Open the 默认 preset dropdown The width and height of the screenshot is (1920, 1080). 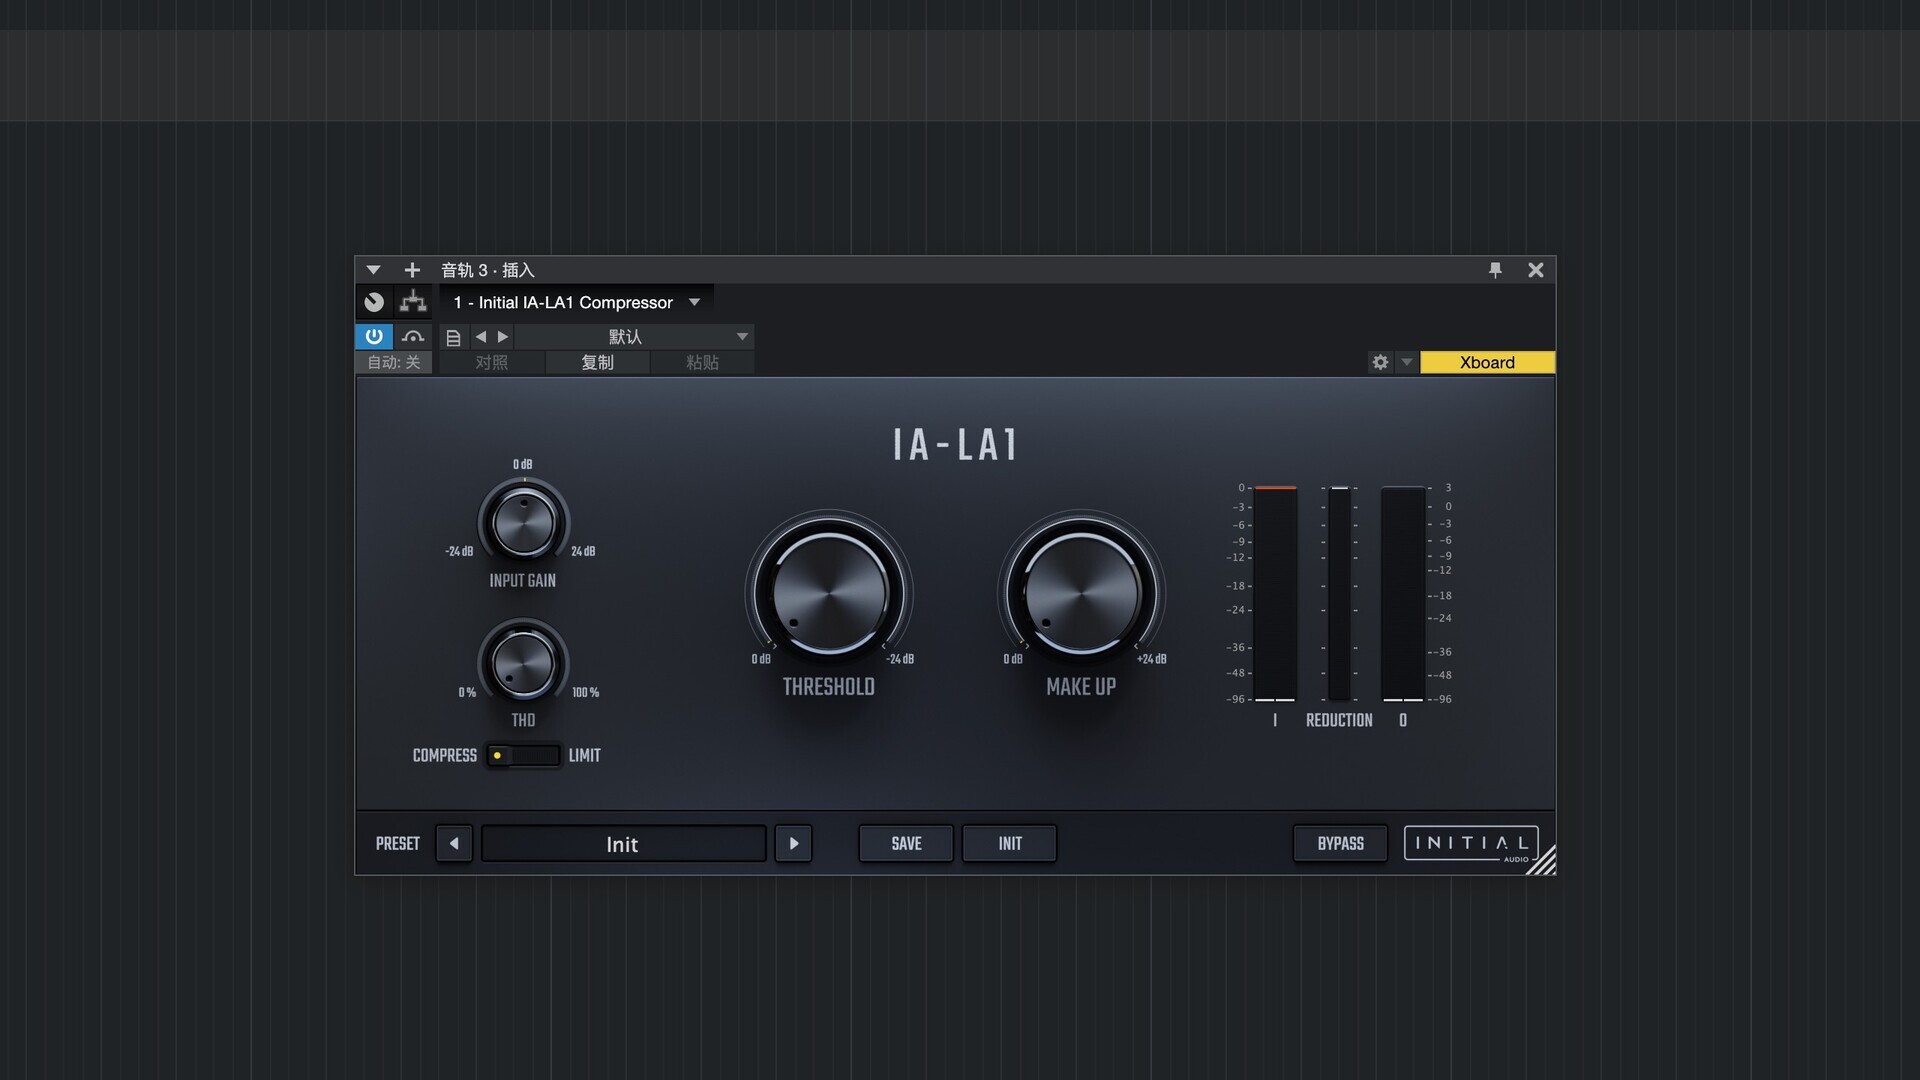point(634,337)
